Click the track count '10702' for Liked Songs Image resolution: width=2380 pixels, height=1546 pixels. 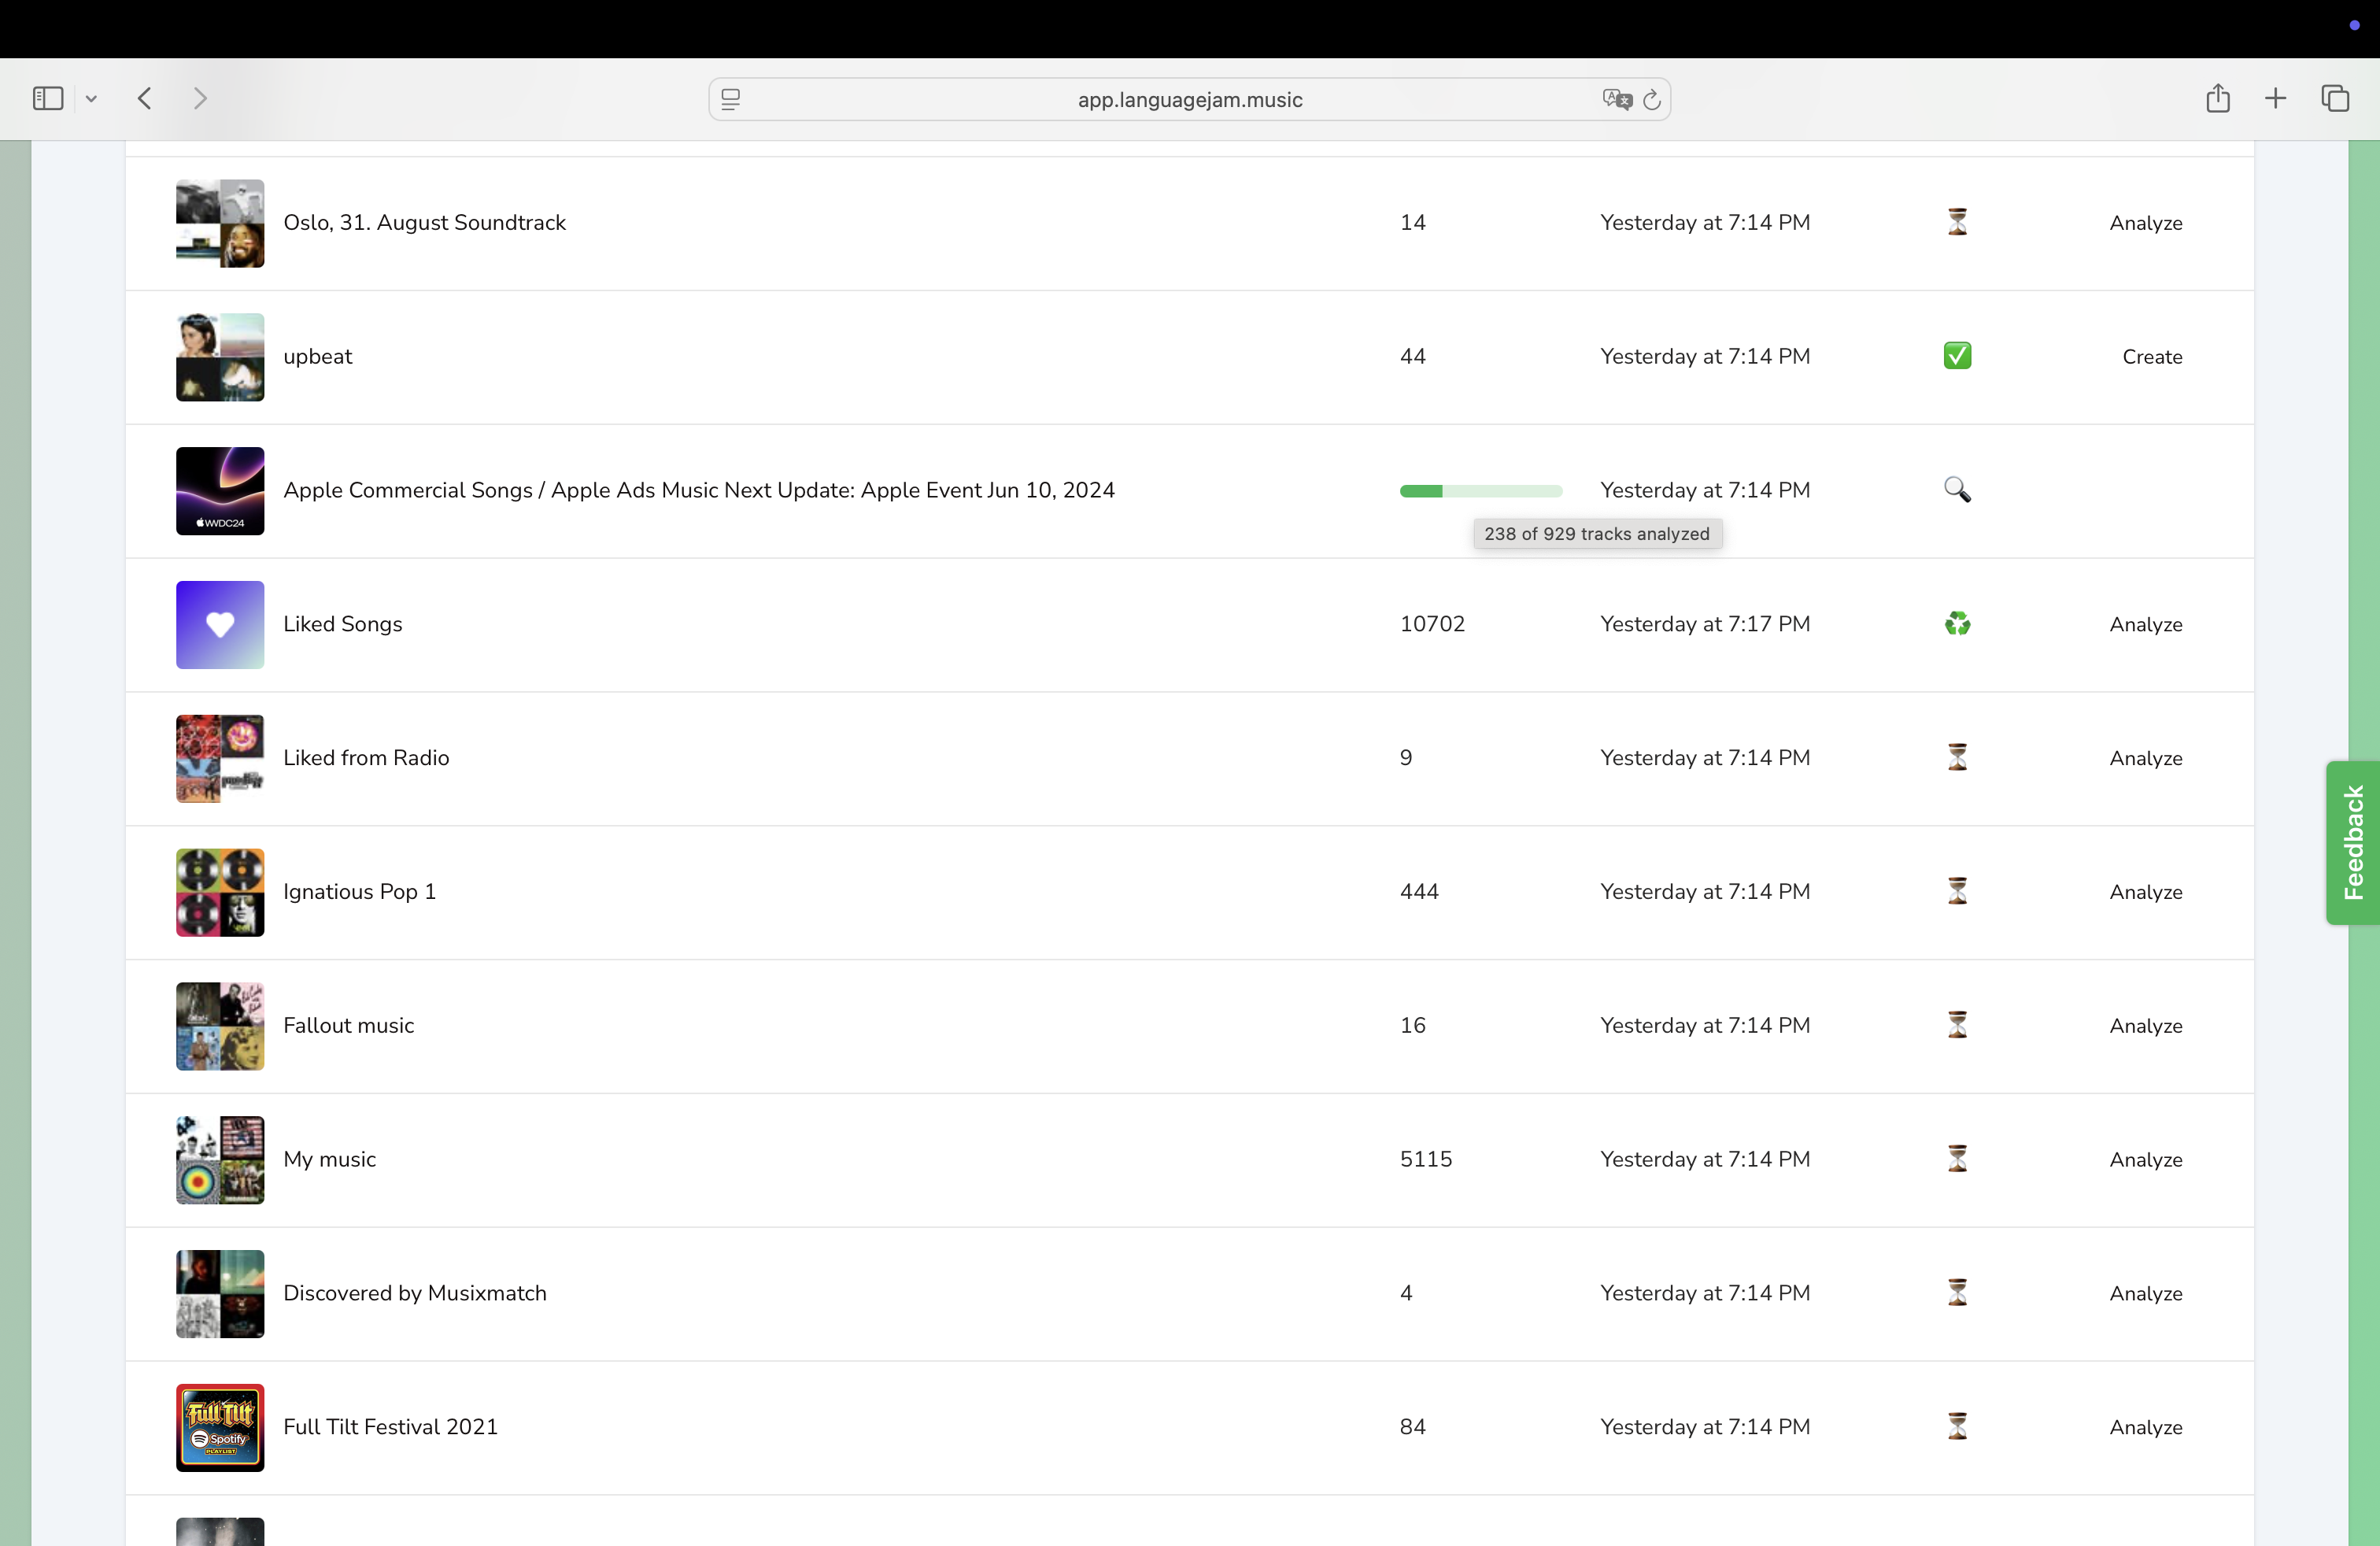click(x=1432, y=624)
